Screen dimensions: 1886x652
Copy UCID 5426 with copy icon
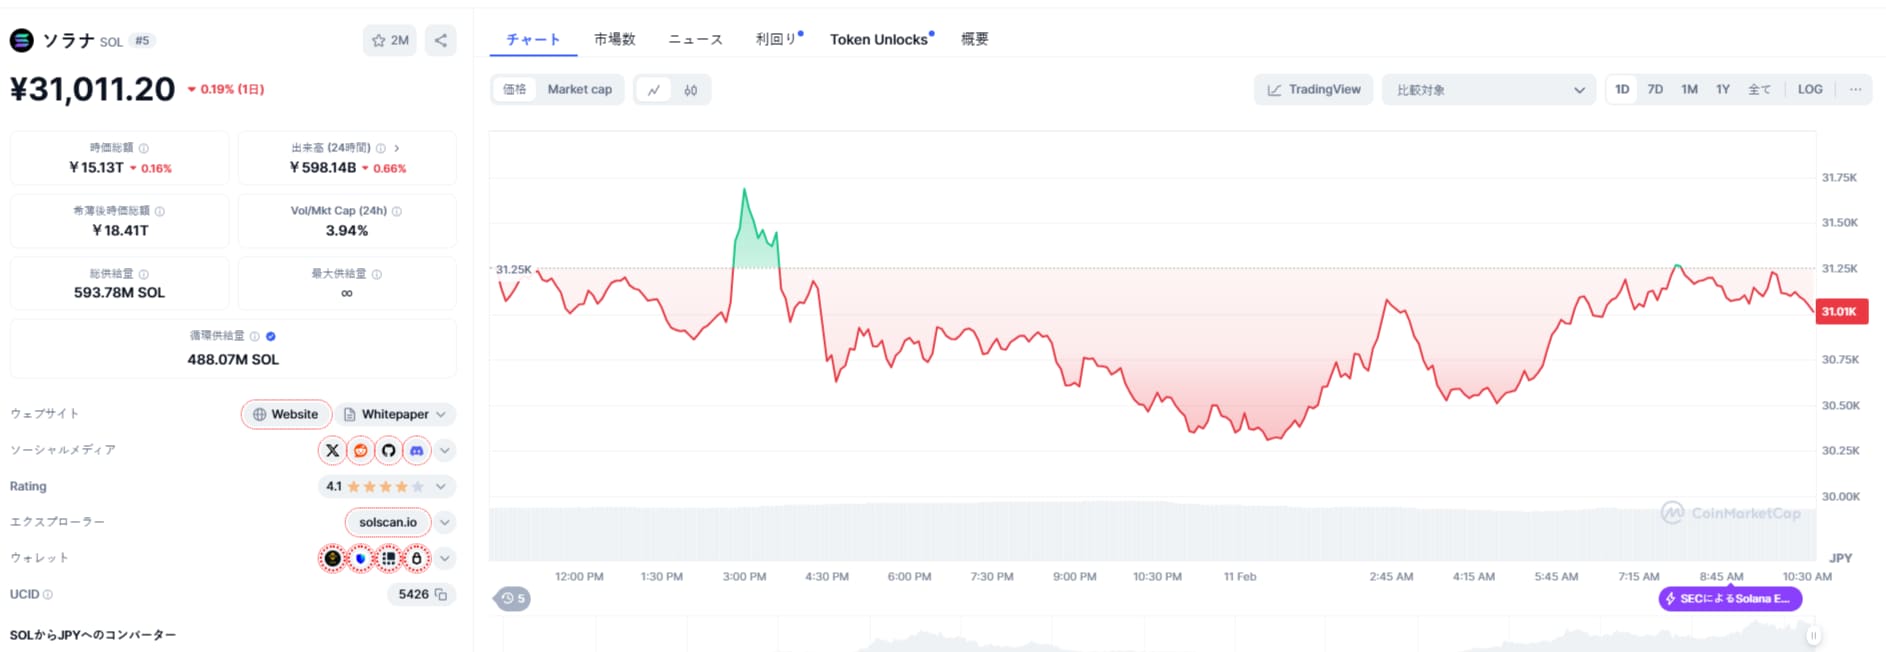coord(441,594)
